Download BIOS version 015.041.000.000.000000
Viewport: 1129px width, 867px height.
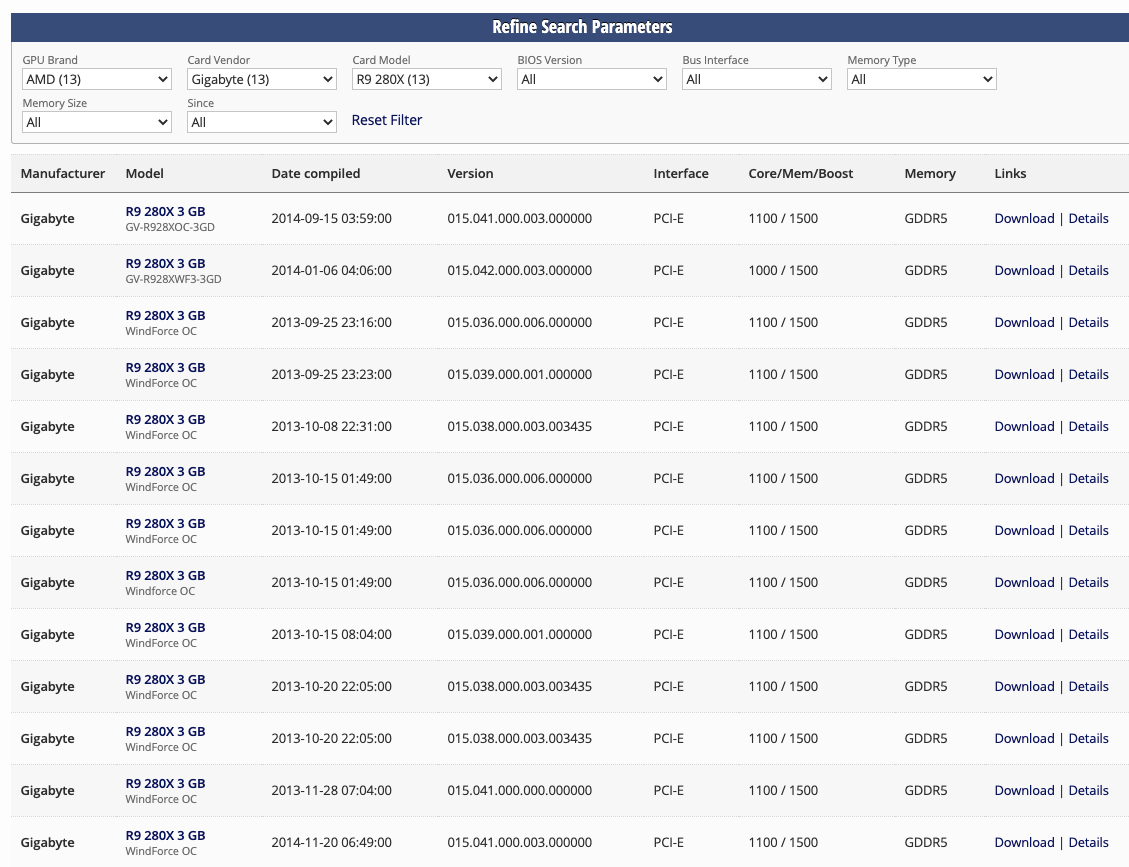click(x=1024, y=790)
